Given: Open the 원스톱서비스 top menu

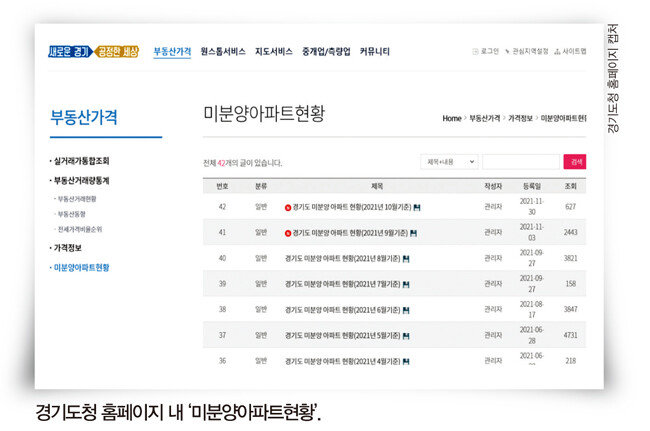Looking at the screenshot, I should pos(223,51).
